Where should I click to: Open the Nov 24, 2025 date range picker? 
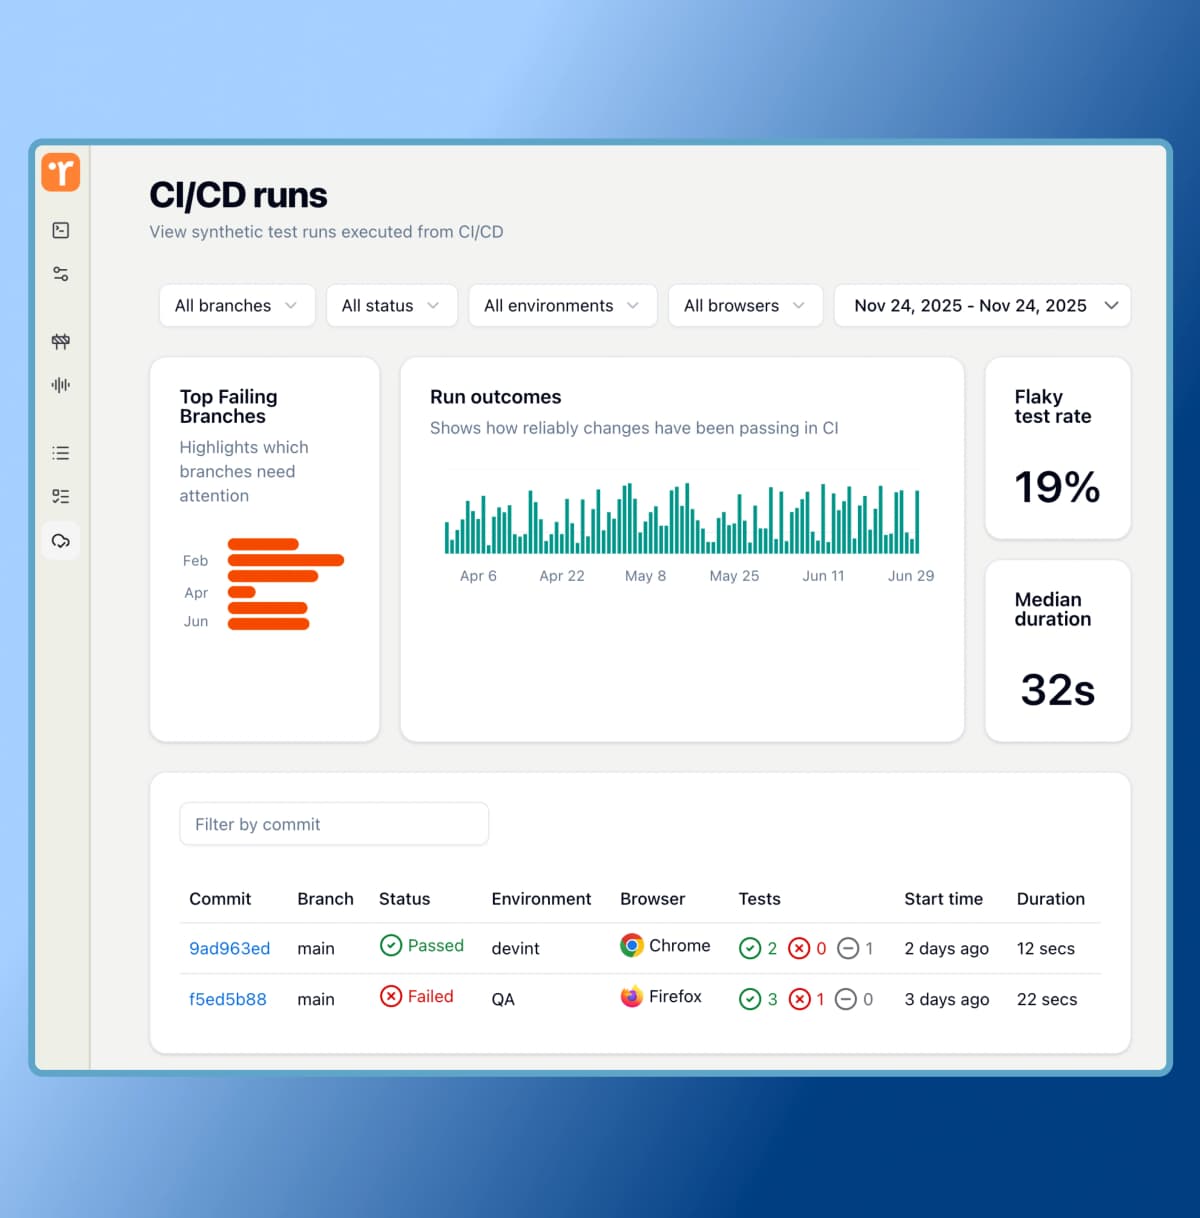point(983,306)
